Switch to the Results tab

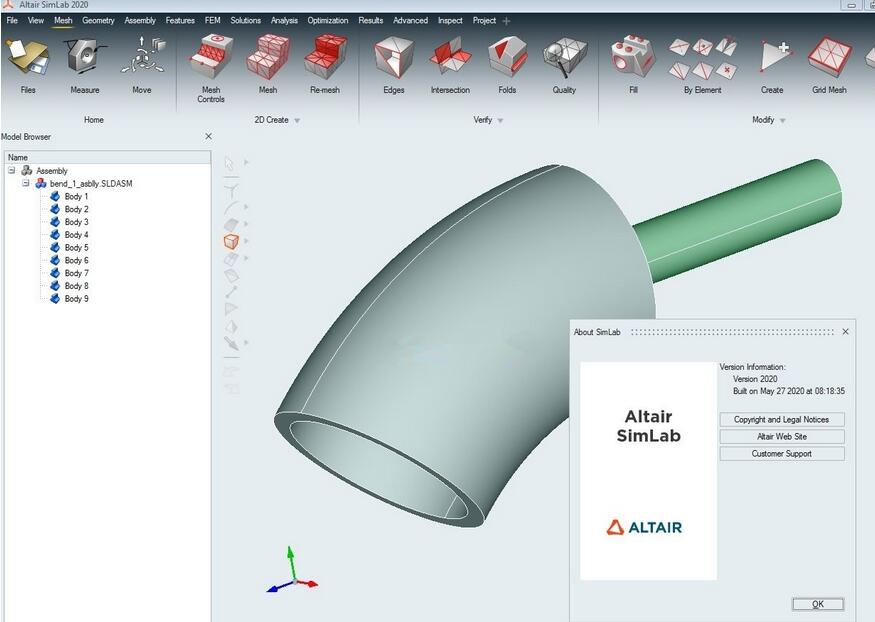click(x=371, y=21)
